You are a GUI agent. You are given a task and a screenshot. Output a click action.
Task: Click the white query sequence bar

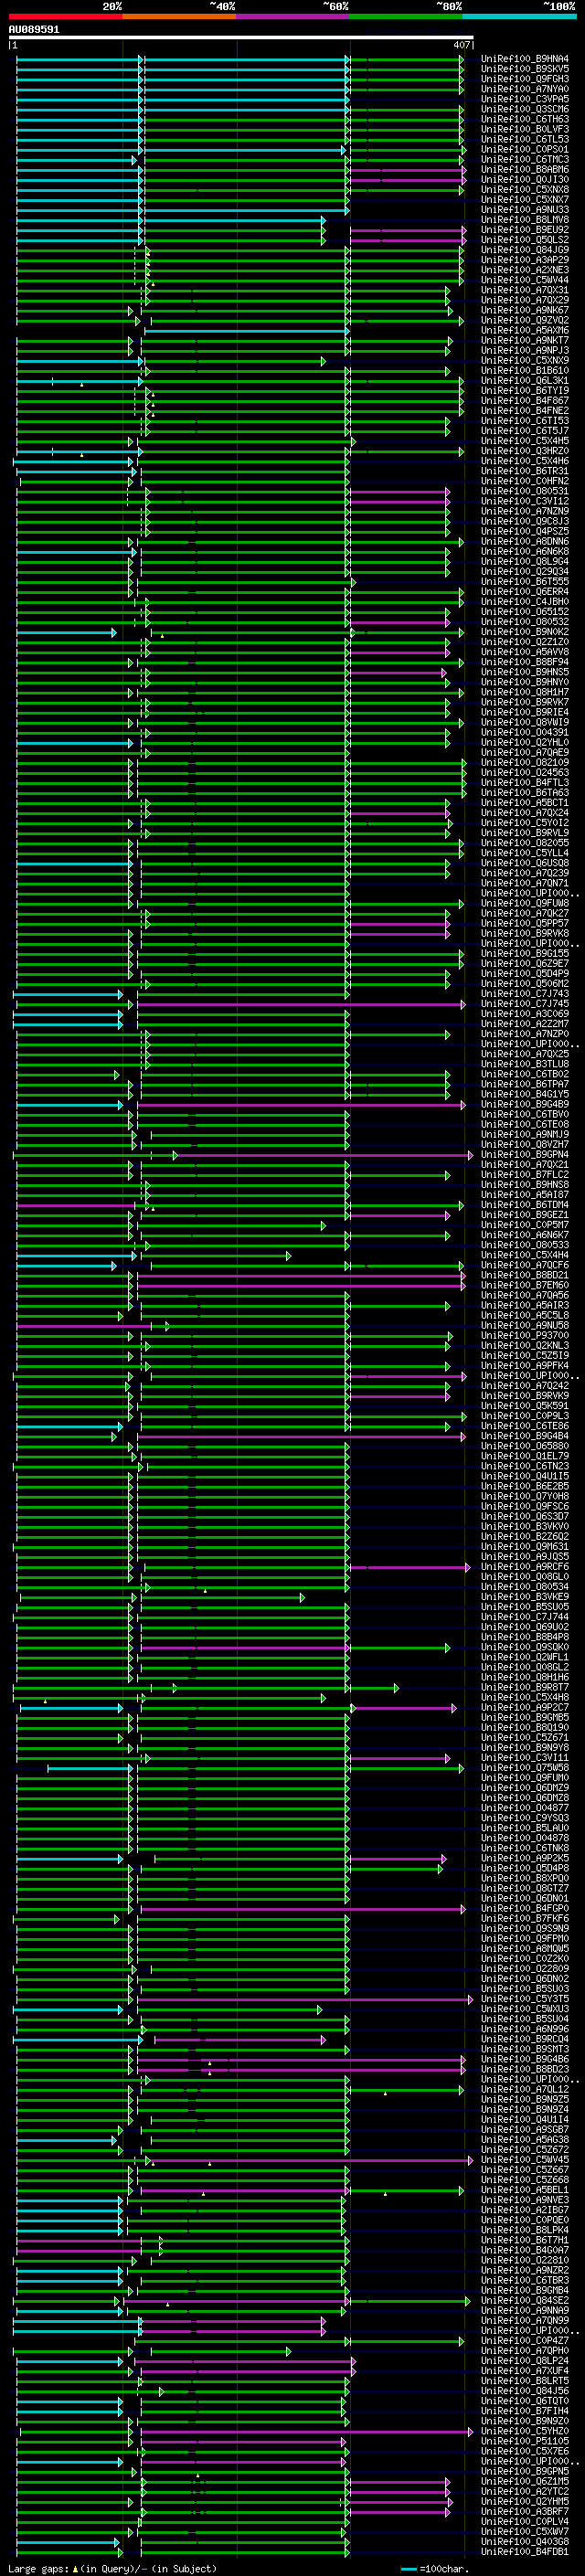[x=241, y=38]
